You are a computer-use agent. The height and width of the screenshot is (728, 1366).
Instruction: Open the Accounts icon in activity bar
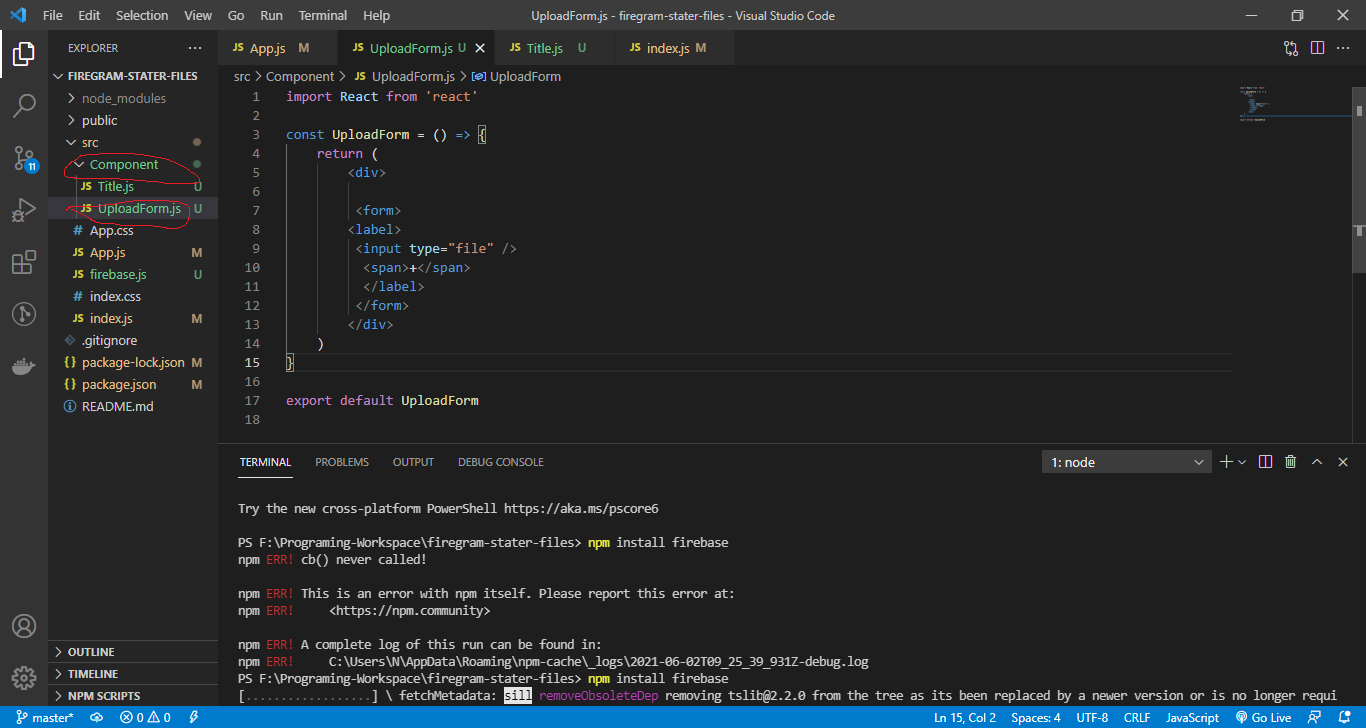(24, 626)
